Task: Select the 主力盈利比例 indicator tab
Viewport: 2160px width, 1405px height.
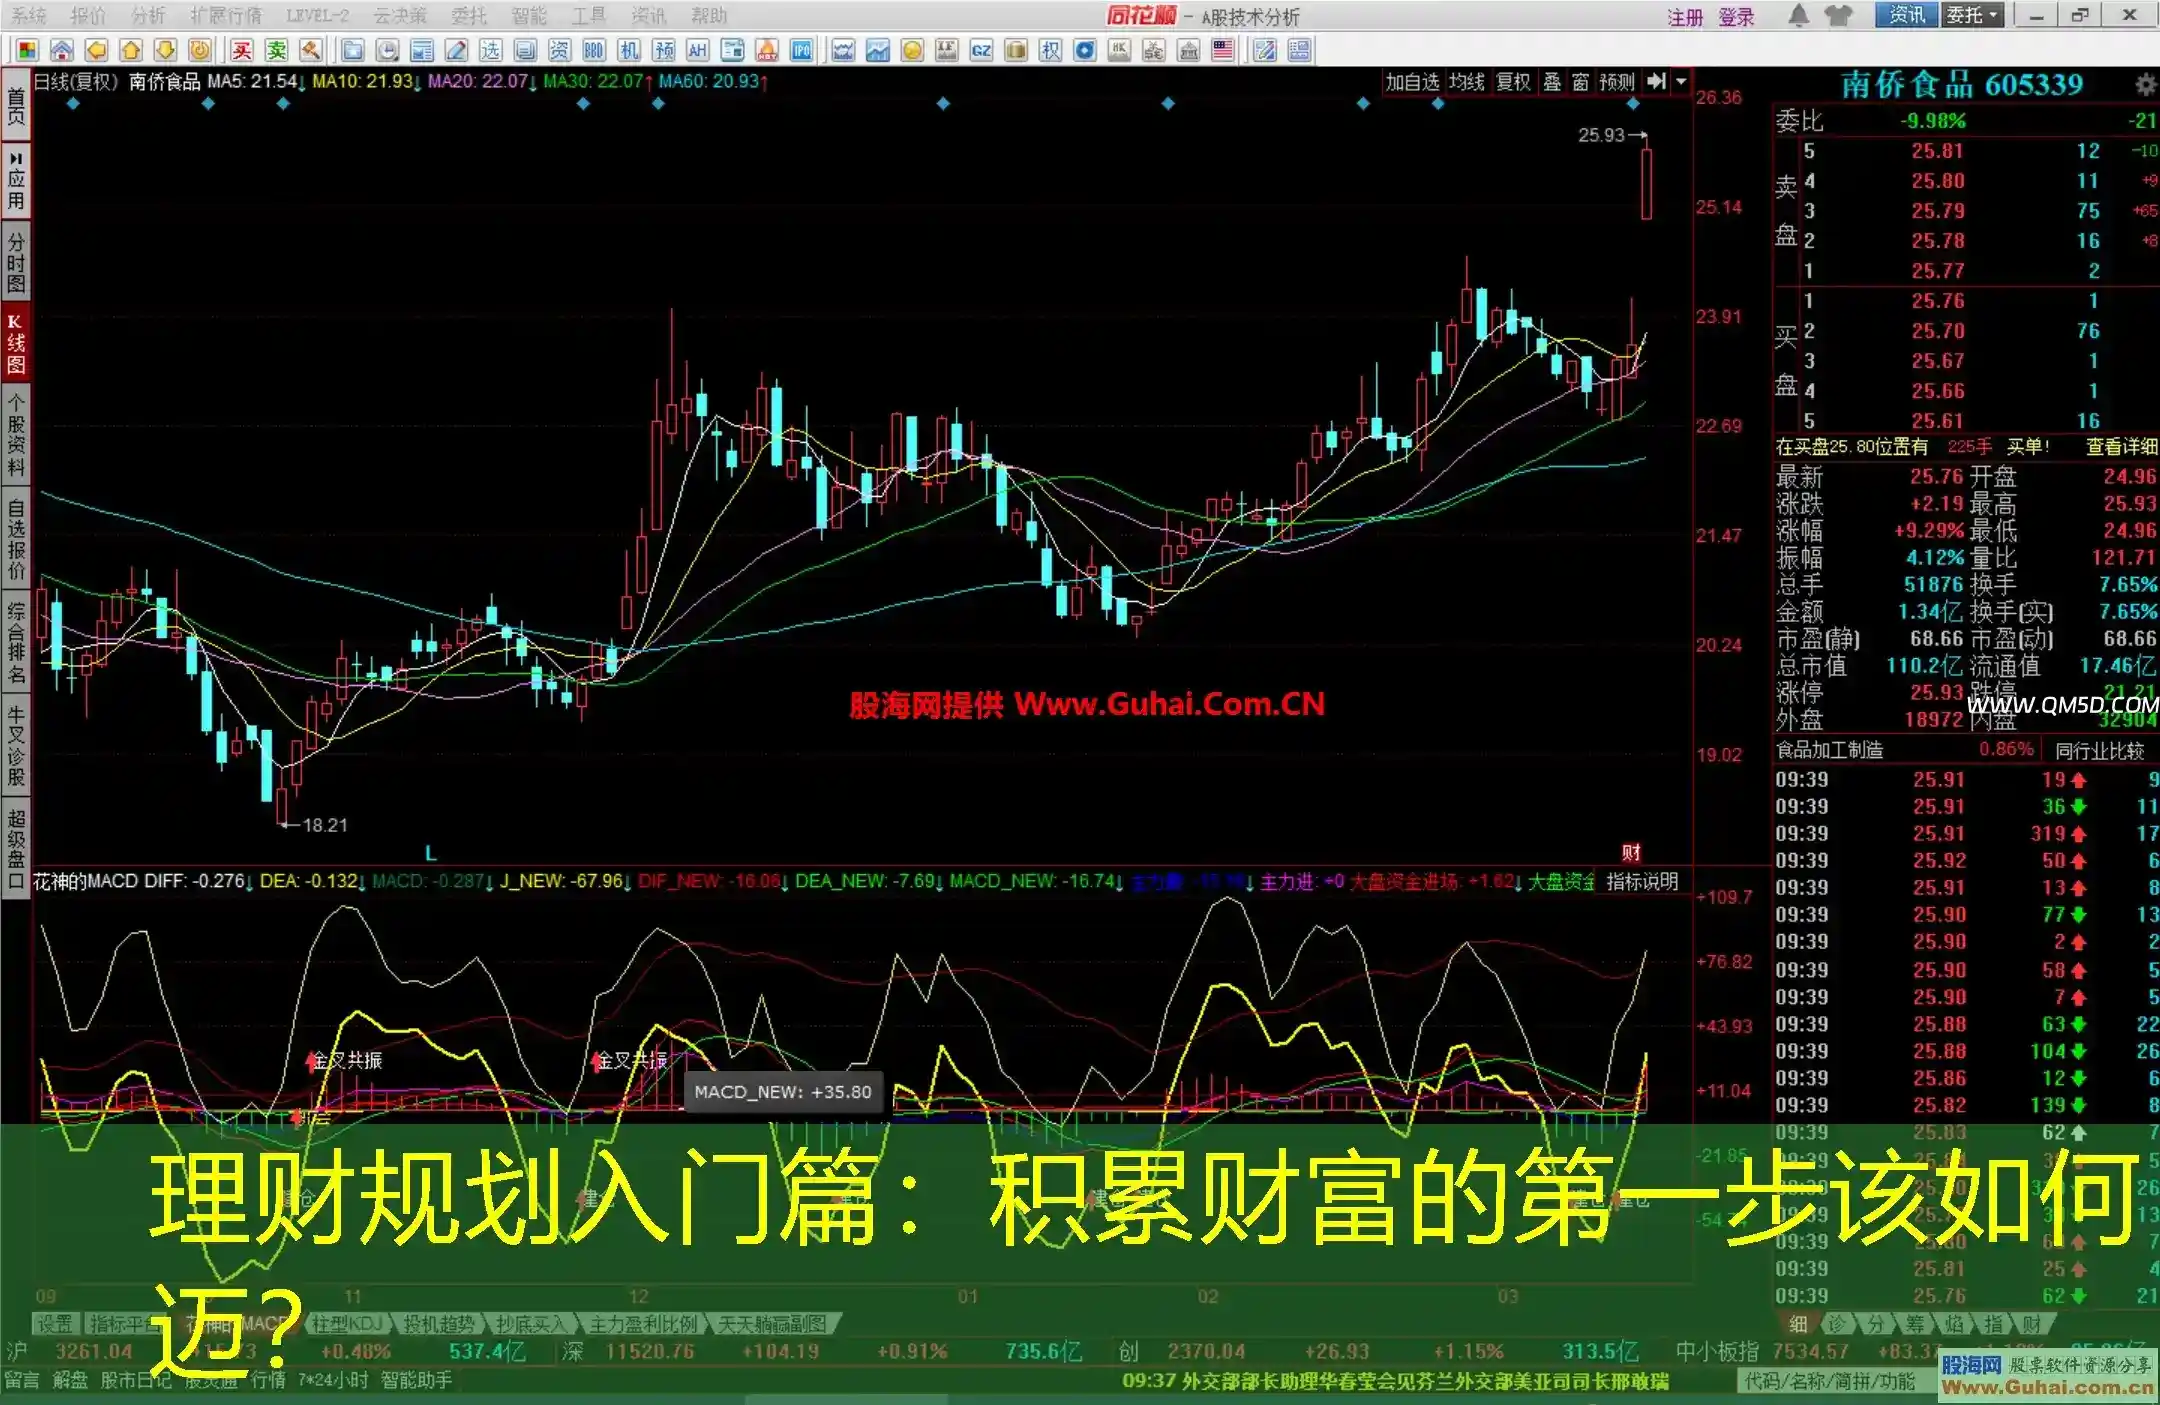Action: (643, 1324)
